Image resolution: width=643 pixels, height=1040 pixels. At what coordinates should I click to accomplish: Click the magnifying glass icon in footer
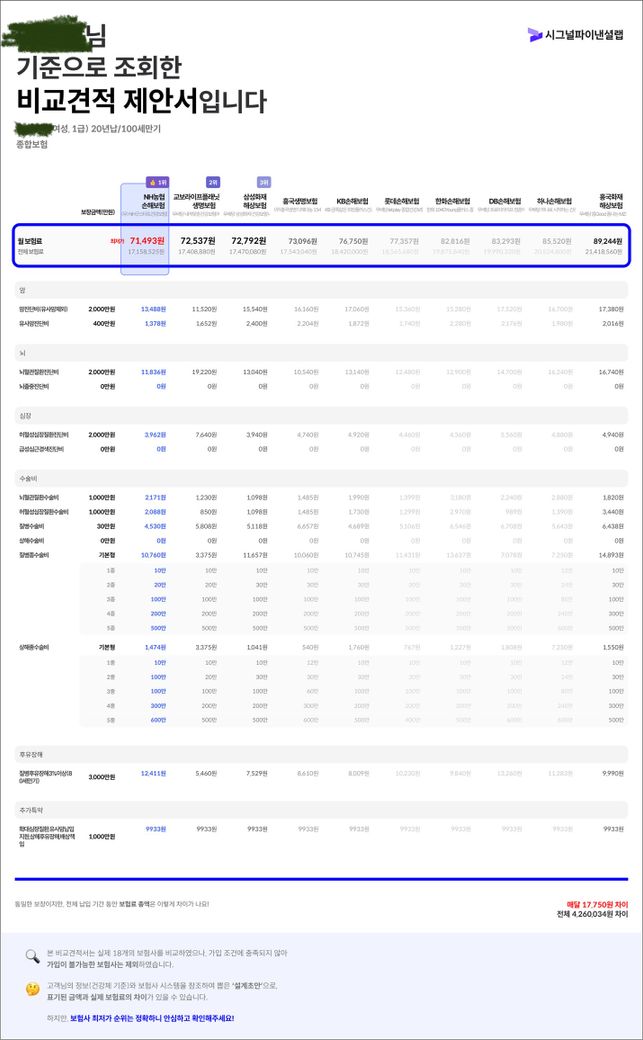click(33, 956)
